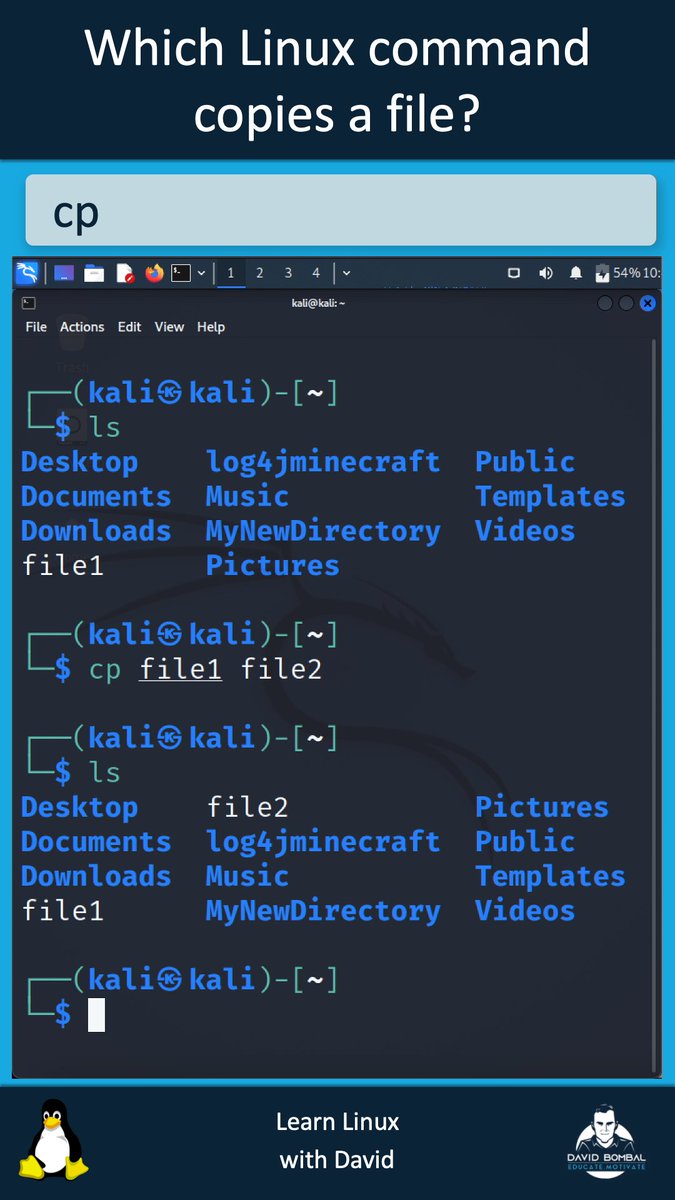The width and height of the screenshot is (675, 1200).
Task: Click 'Desktop' in the first ls output
Action: click(x=79, y=462)
